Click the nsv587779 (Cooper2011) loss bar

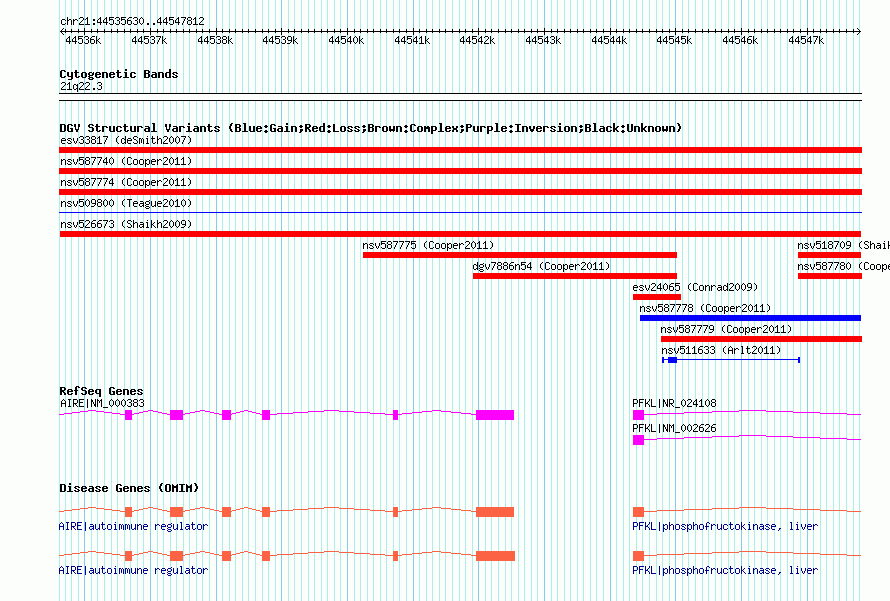point(761,339)
